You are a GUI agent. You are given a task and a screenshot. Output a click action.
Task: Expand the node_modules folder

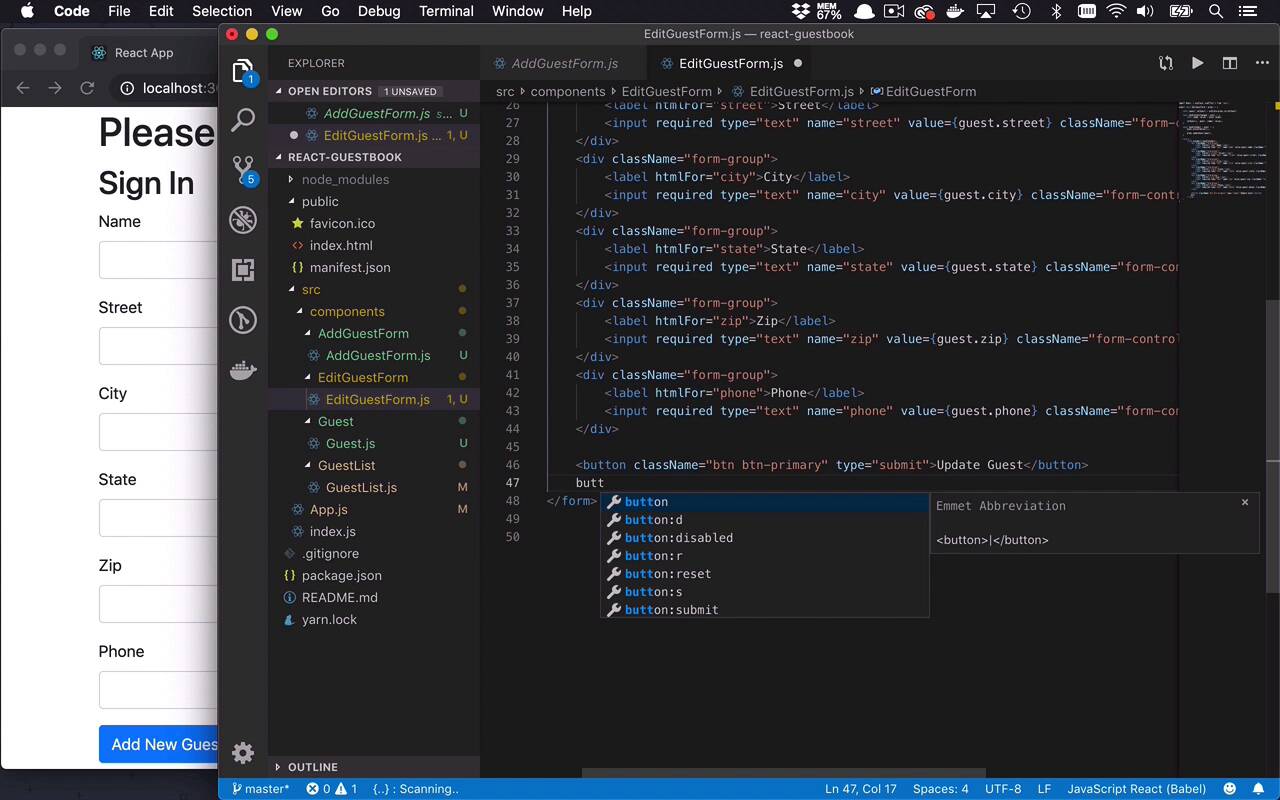pos(345,179)
